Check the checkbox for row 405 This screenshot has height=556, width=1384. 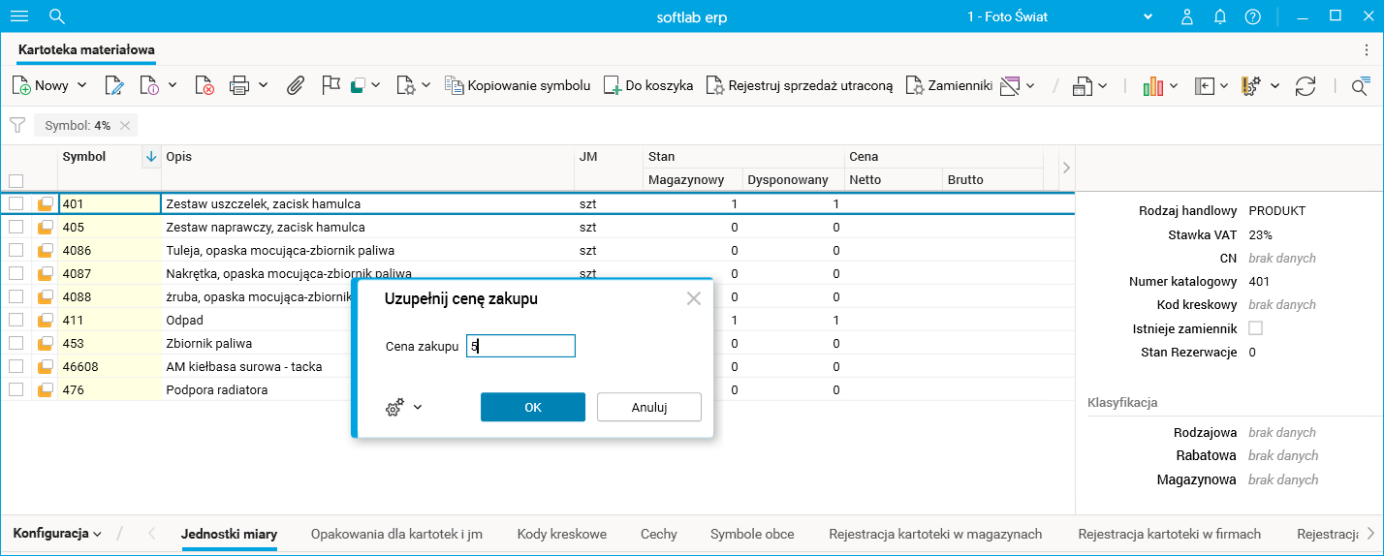click(16, 227)
